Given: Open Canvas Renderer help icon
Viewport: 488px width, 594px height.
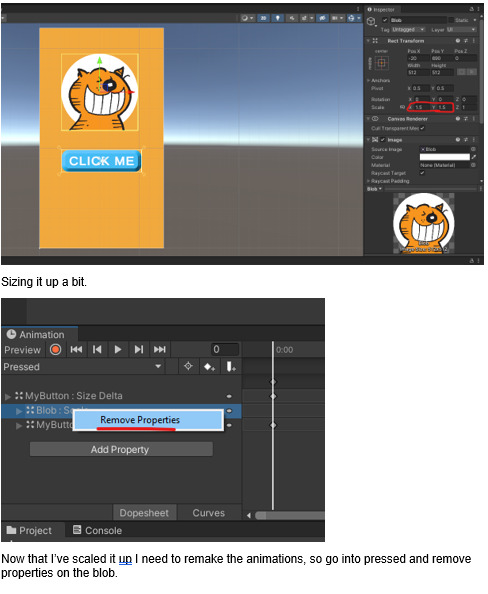Looking at the screenshot, I should [x=458, y=119].
